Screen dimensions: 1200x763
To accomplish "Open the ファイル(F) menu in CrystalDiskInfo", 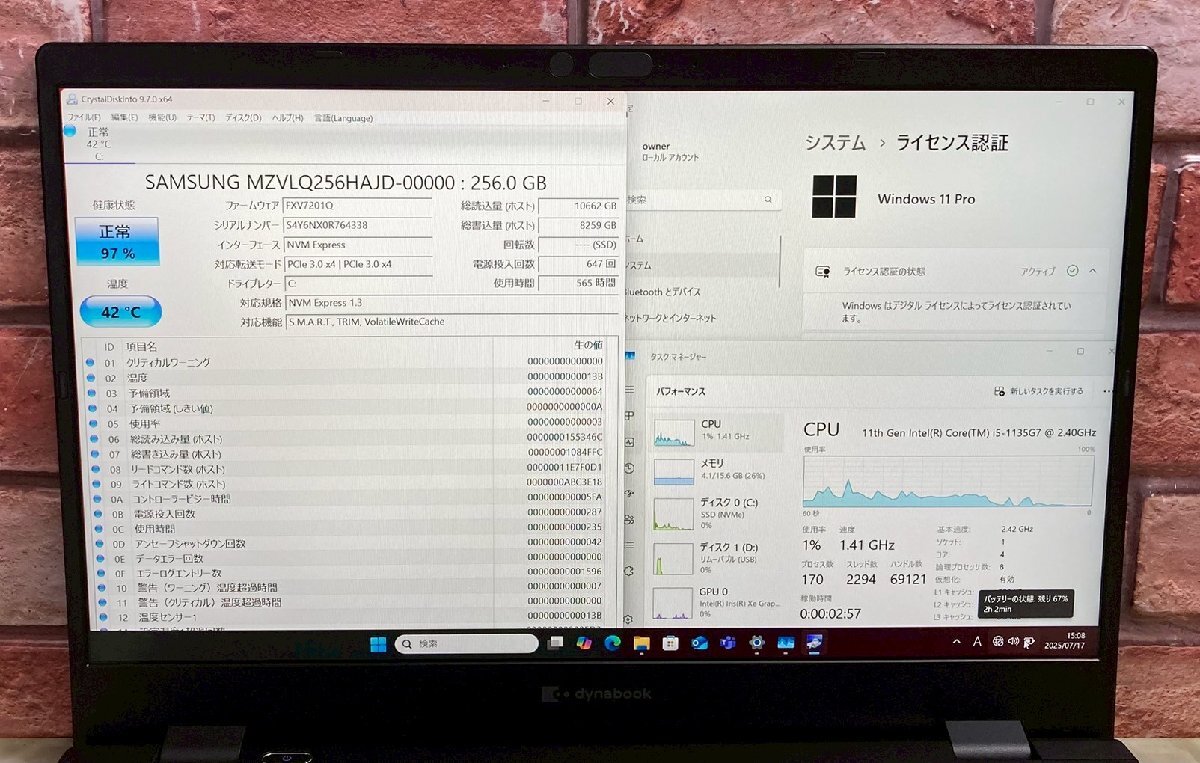I will [83, 118].
